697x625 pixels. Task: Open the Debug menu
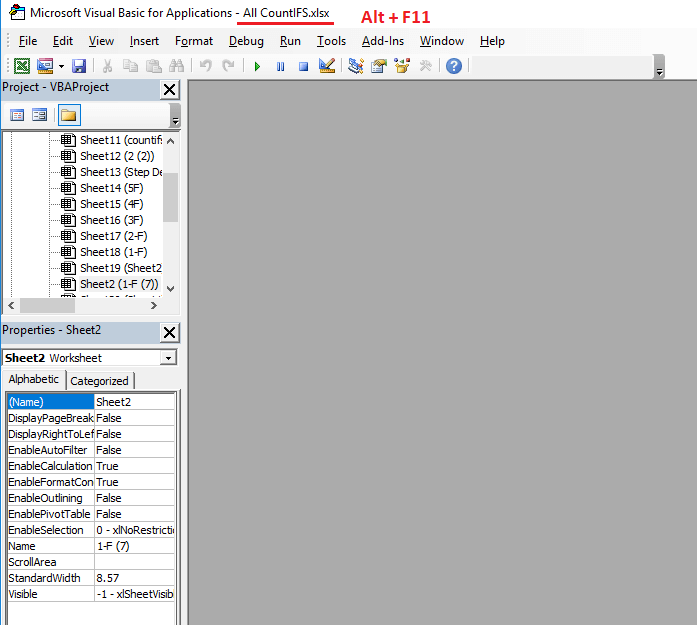[x=246, y=41]
